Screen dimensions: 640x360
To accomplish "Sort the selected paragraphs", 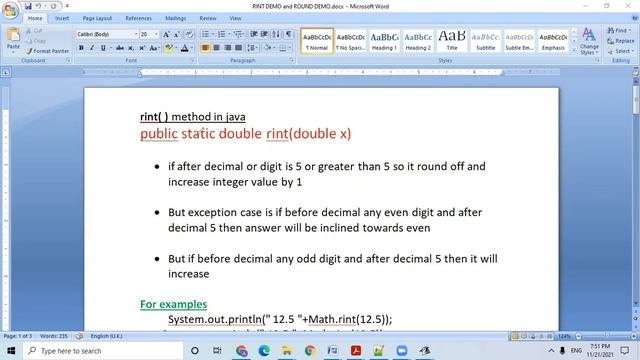I will (276, 34).
